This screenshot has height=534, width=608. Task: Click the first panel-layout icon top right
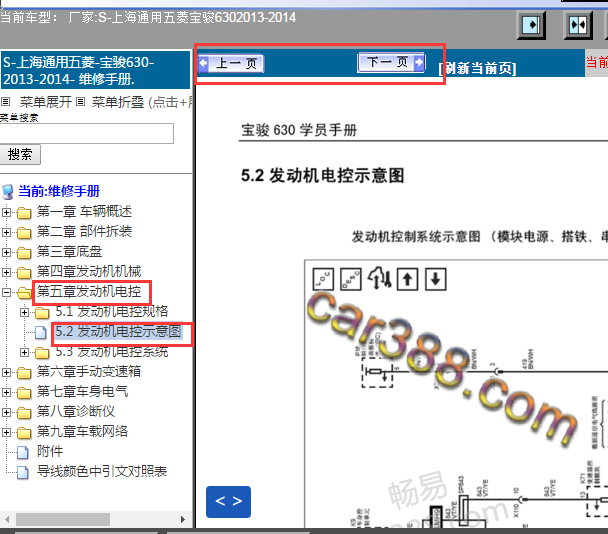point(531,26)
